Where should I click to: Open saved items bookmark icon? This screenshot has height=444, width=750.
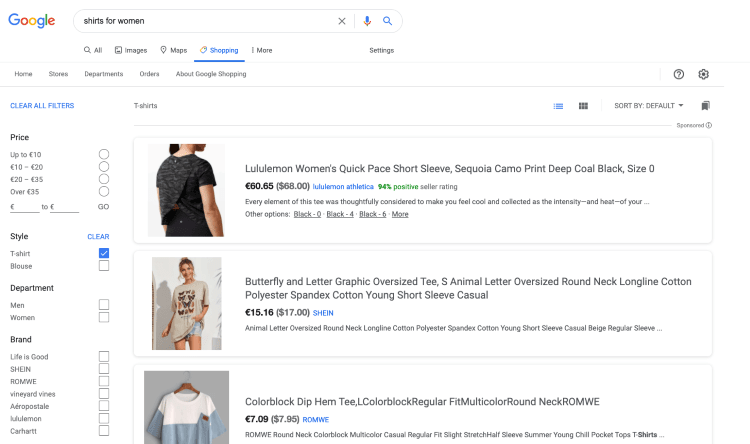click(x=706, y=106)
